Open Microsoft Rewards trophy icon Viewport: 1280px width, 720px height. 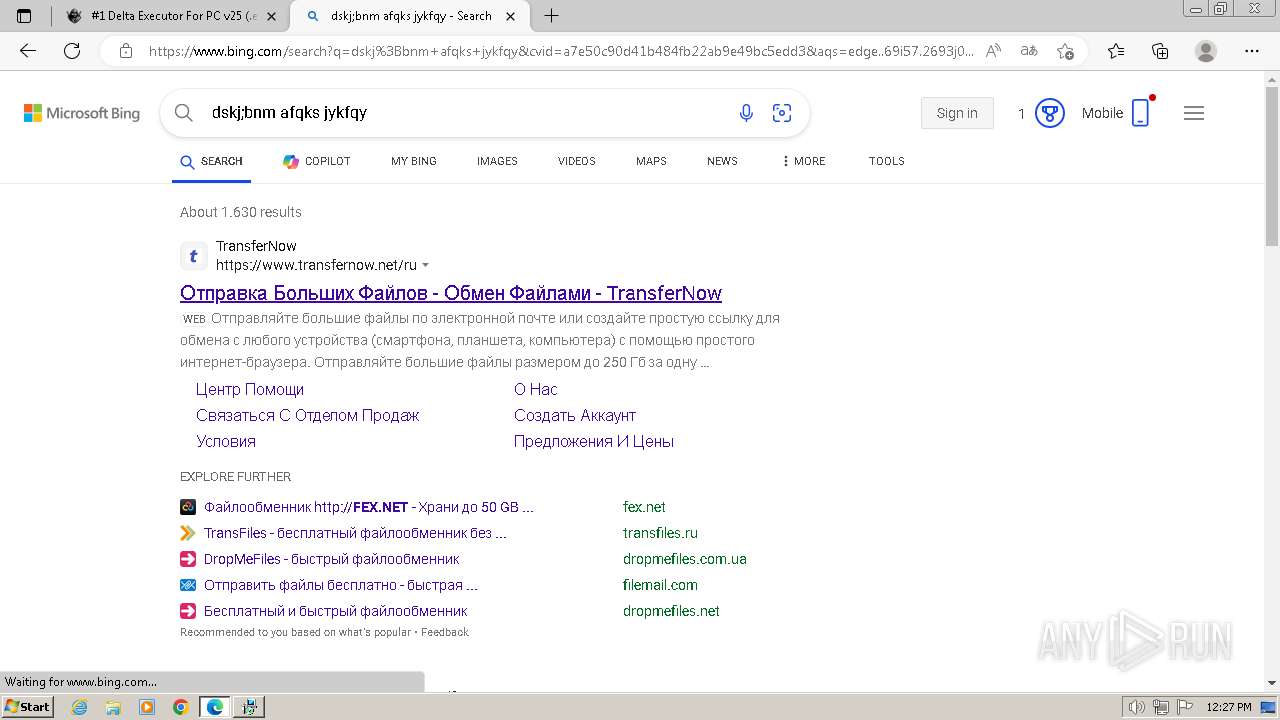click(x=1049, y=113)
